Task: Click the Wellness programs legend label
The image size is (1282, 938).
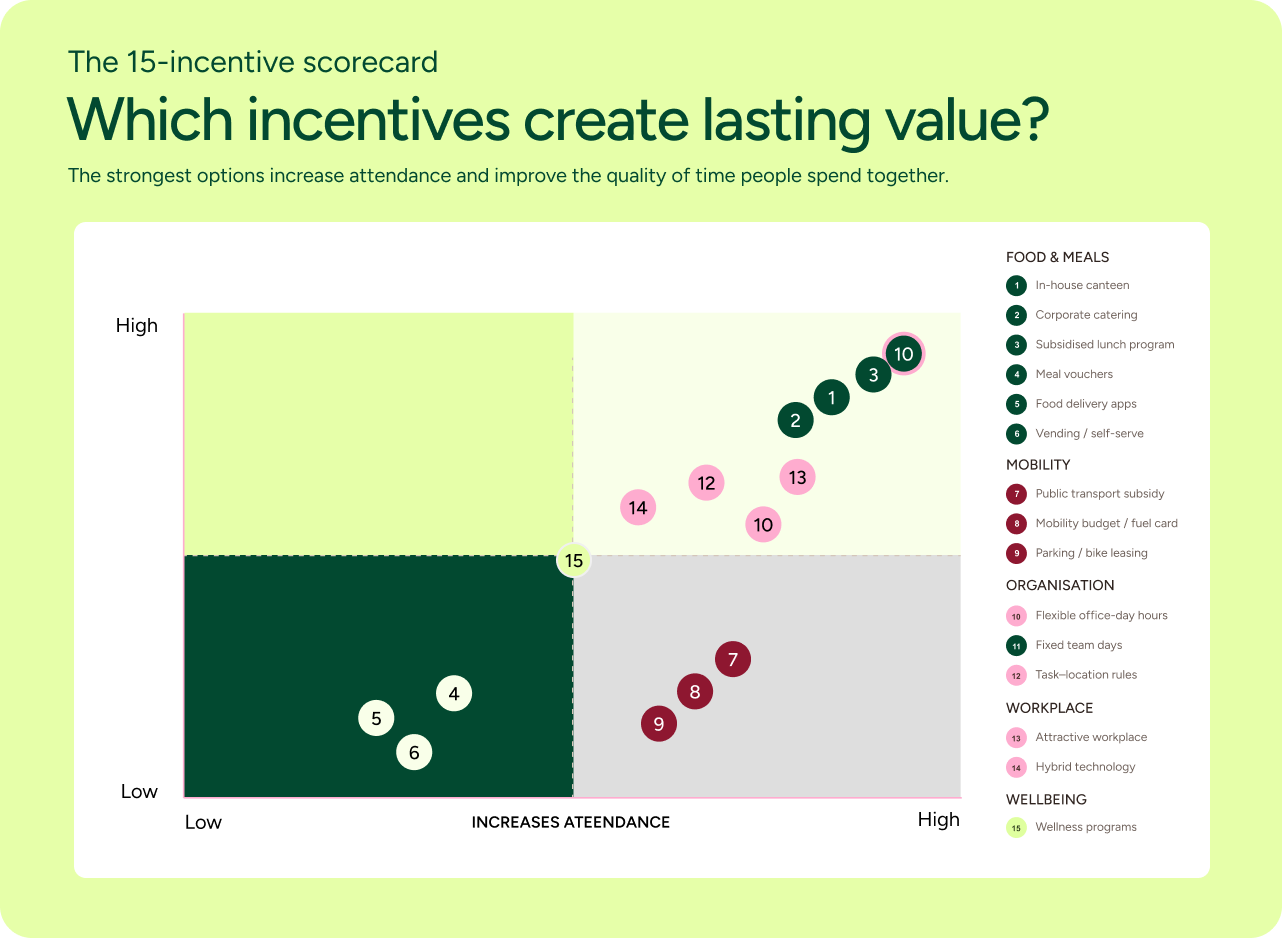Action: tap(1086, 827)
